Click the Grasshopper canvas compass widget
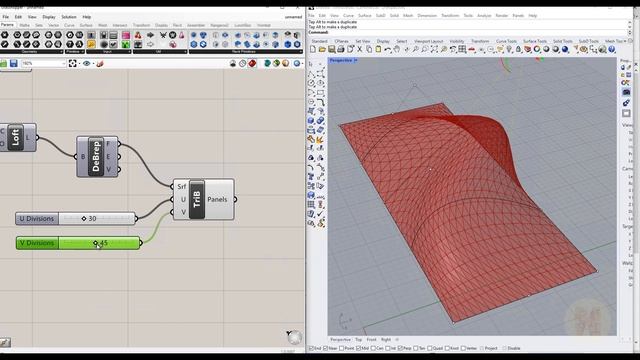Screen dimensions: 640x360 (x=294, y=338)
